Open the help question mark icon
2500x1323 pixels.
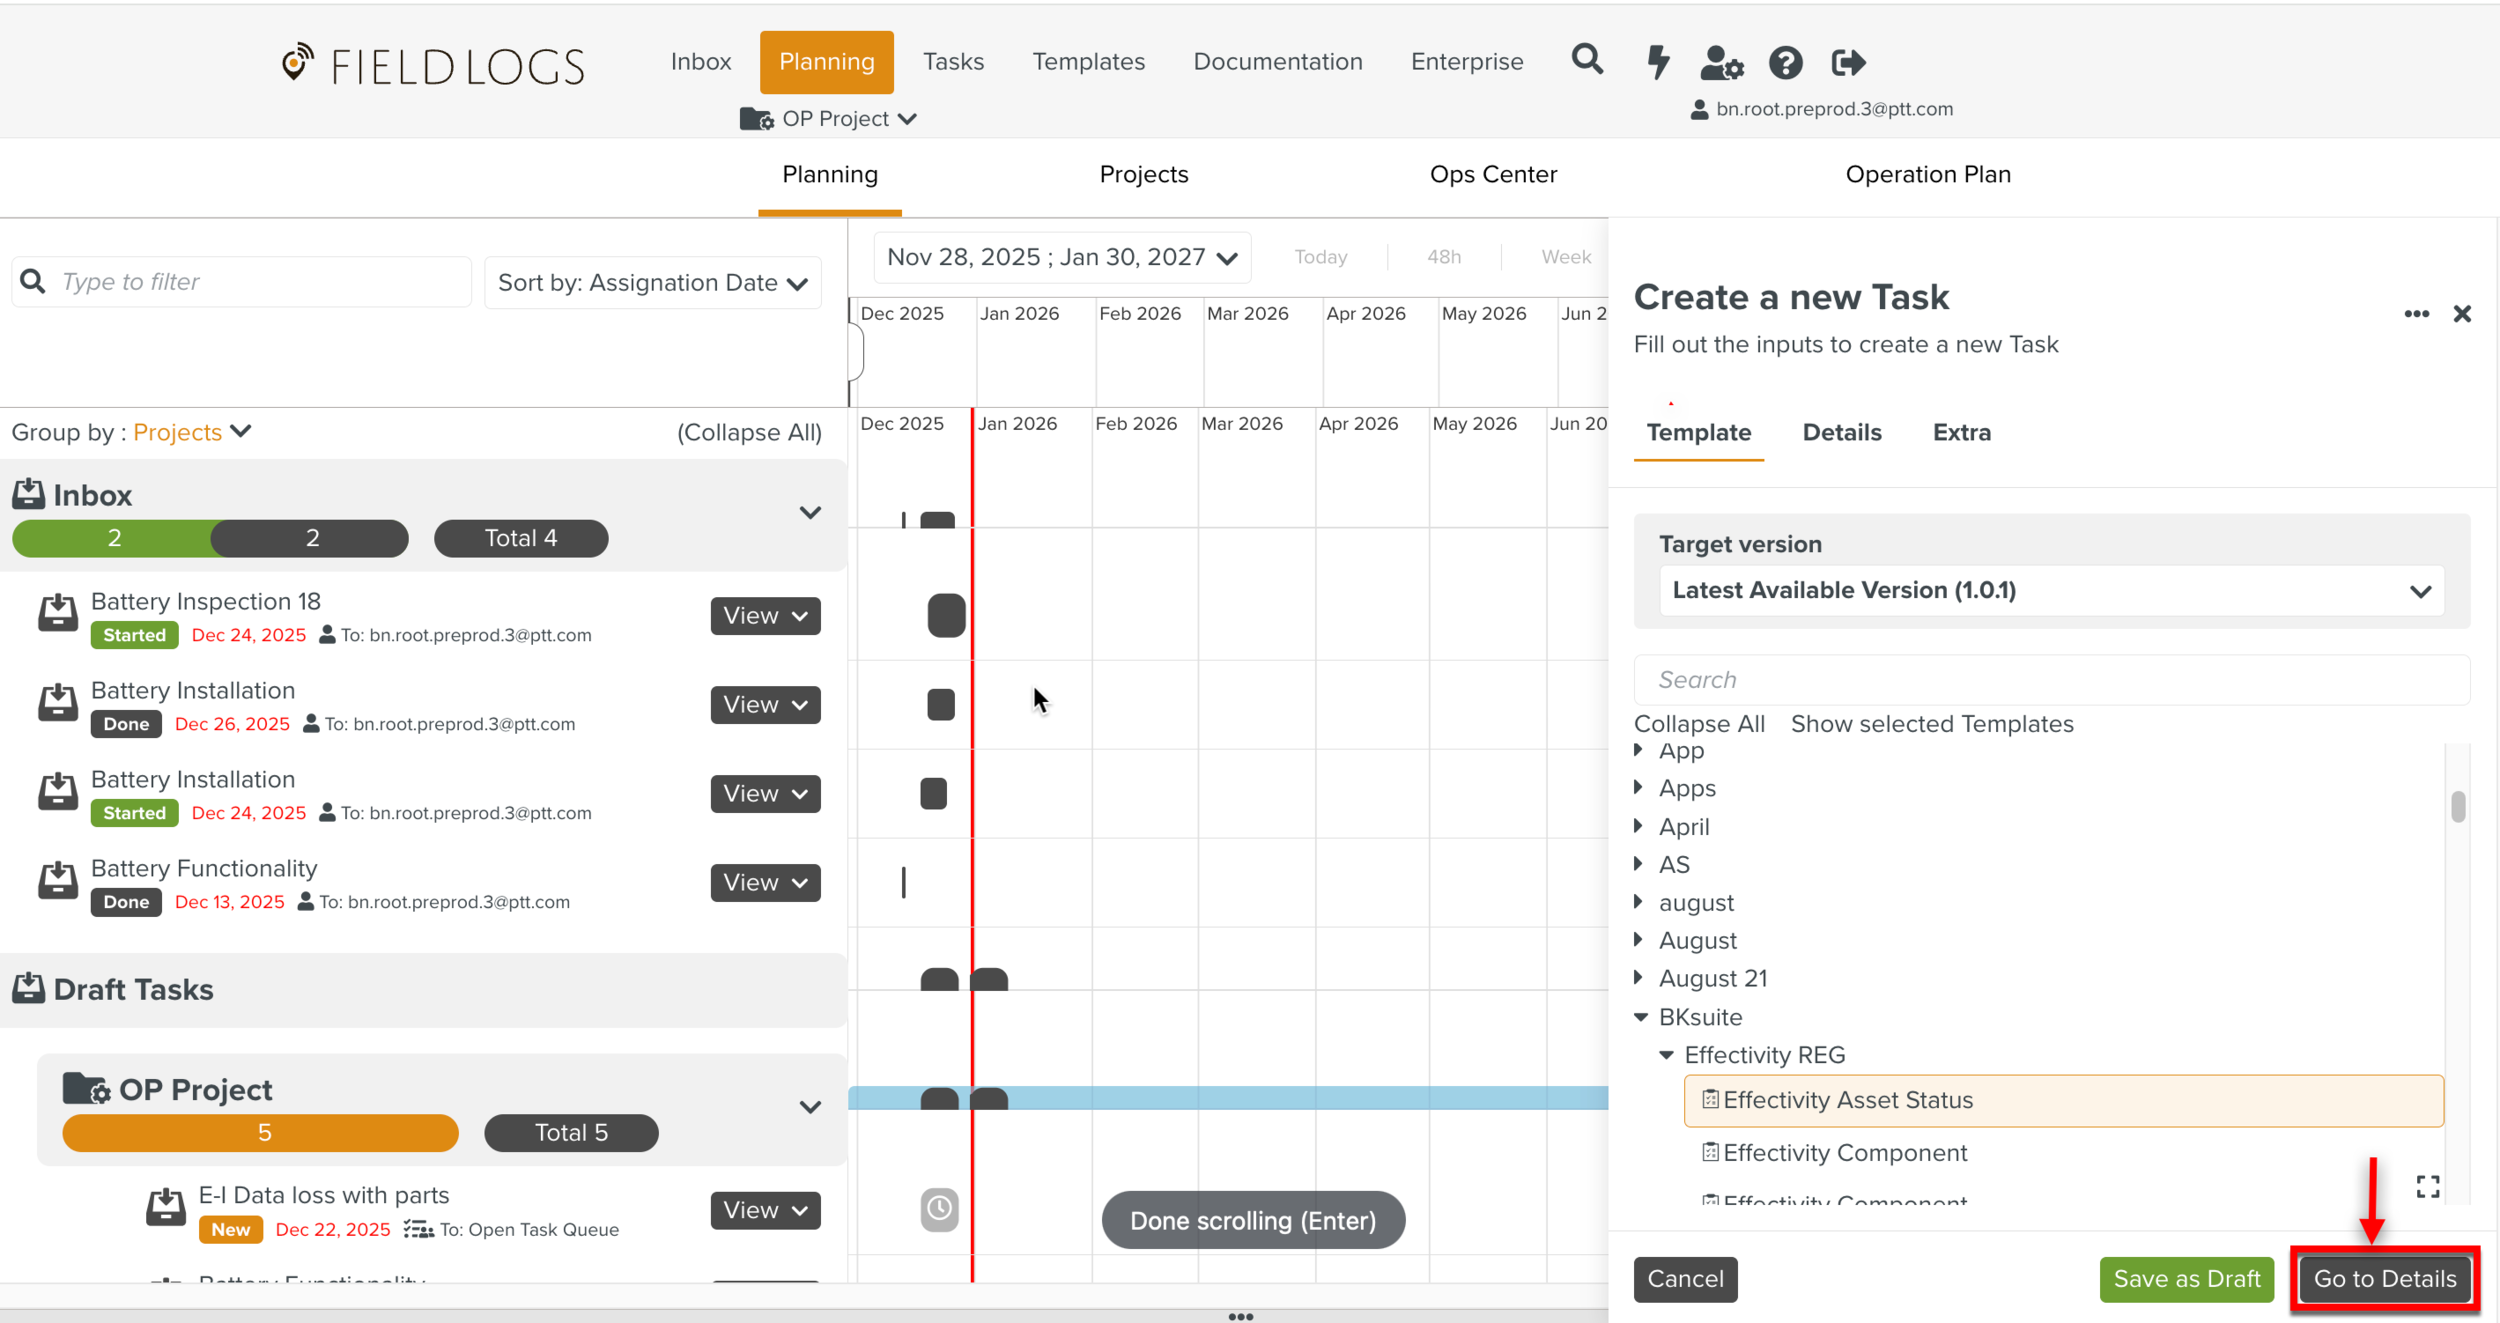pos(1785,63)
